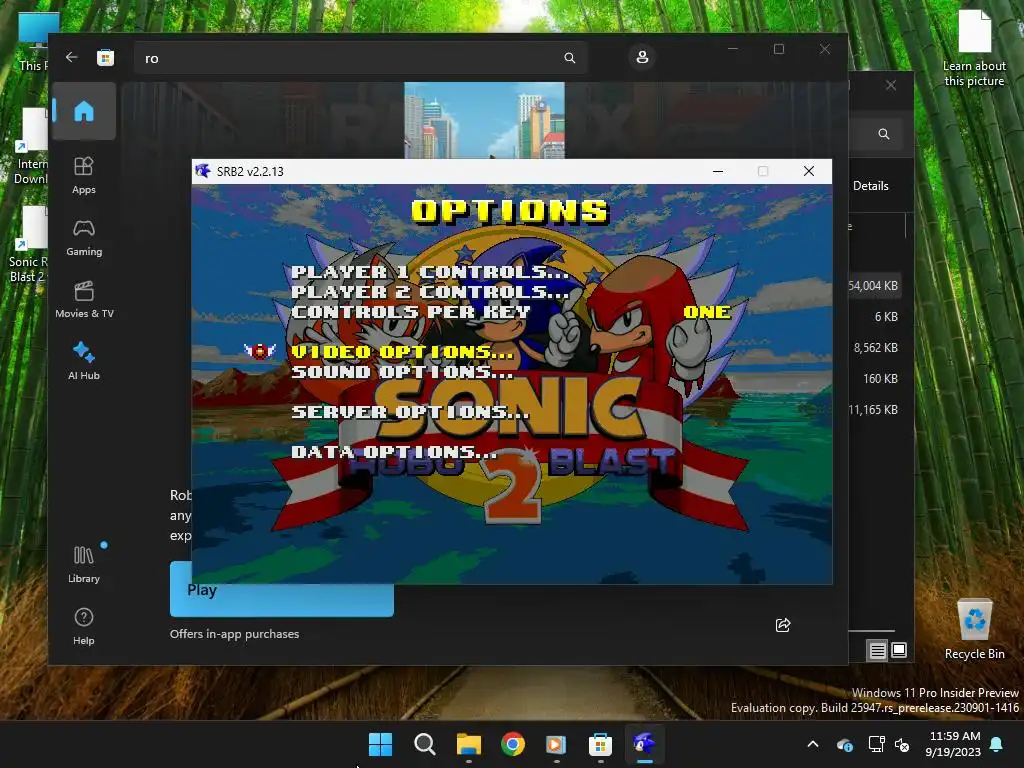The width and height of the screenshot is (1024, 768).
Task: Open notification bell in system tray
Action: [997, 744]
